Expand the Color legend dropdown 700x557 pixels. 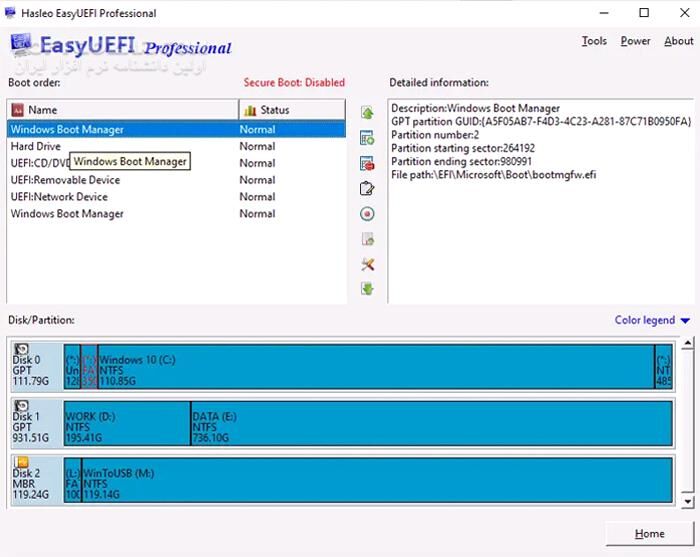pos(652,320)
